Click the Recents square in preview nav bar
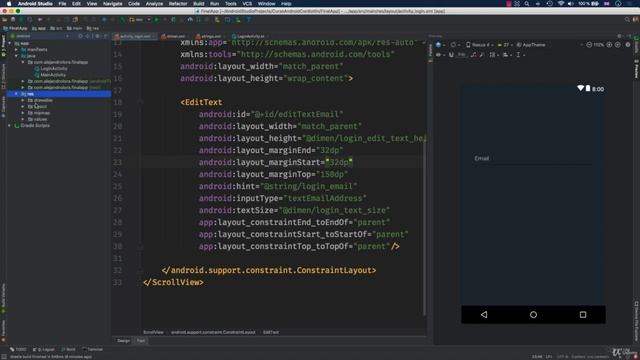Image resolution: width=640 pixels, height=360 pixels. 583,315
